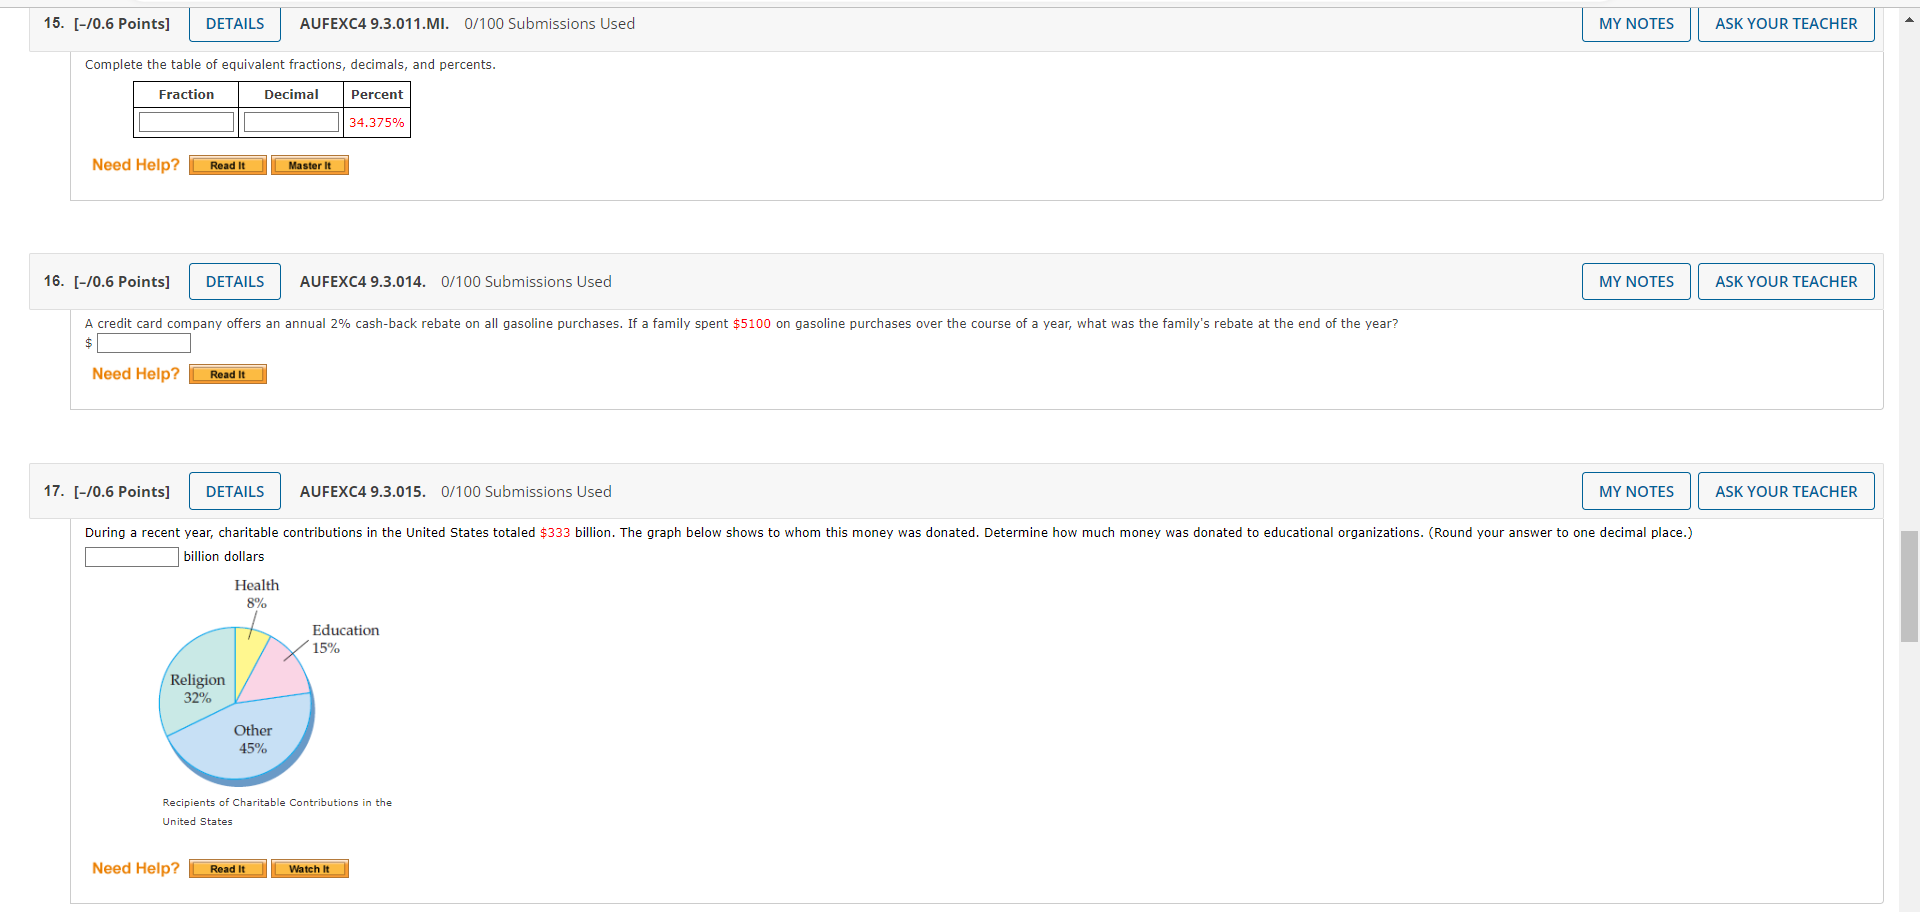Click the gasoline rebate dollar input field
1920x912 pixels.
coord(144,343)
